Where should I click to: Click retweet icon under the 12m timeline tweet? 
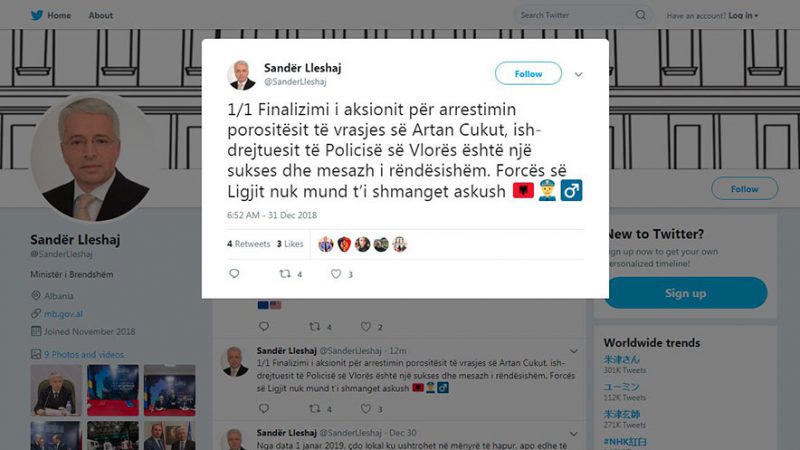click(x=315, y=408)
